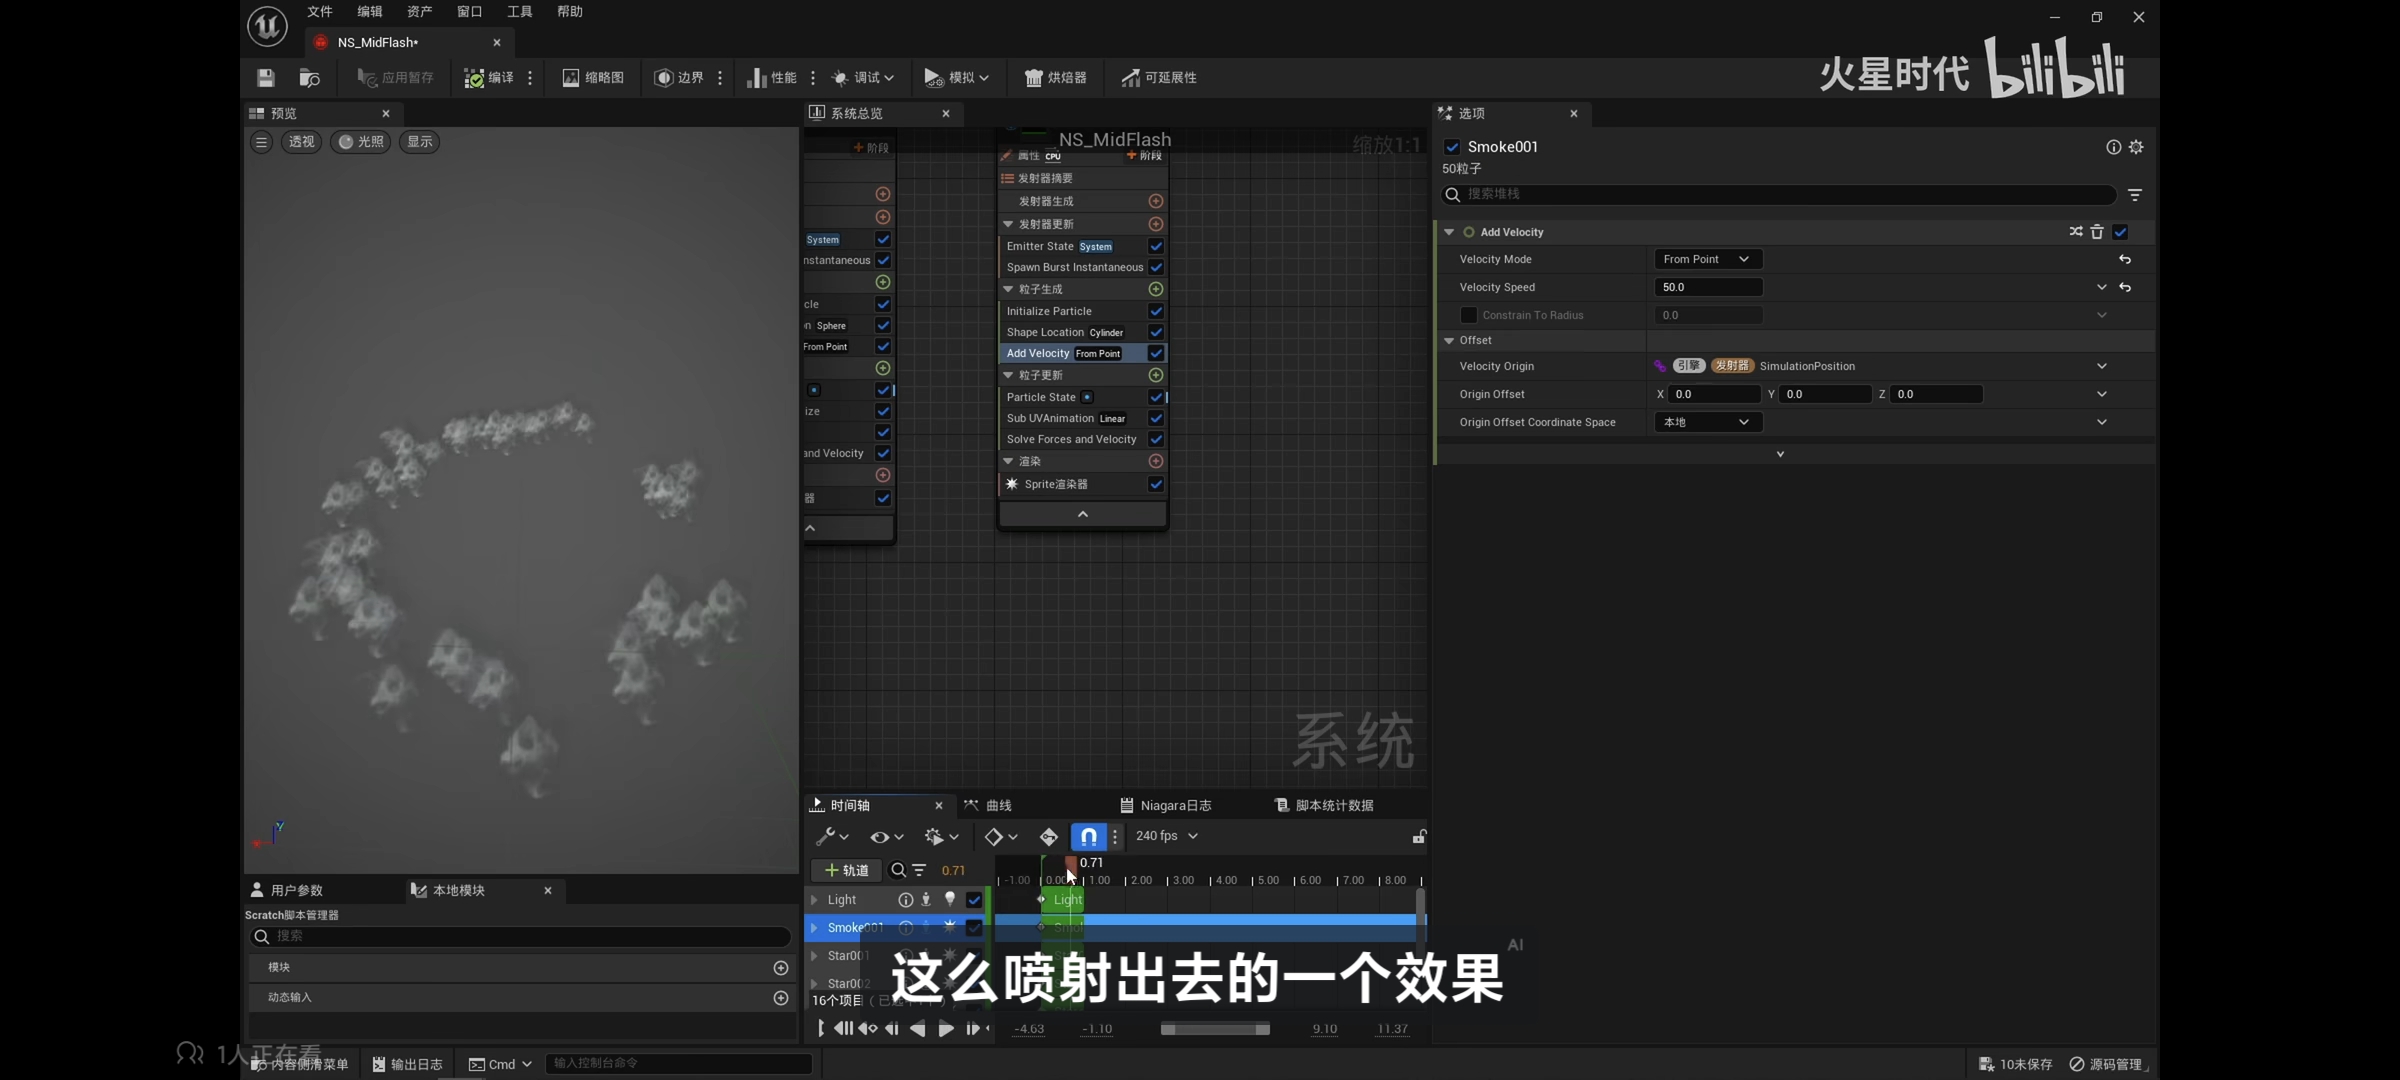Click the 光照 lighting viewport button

pyautogui.click(x=361, y=141)
